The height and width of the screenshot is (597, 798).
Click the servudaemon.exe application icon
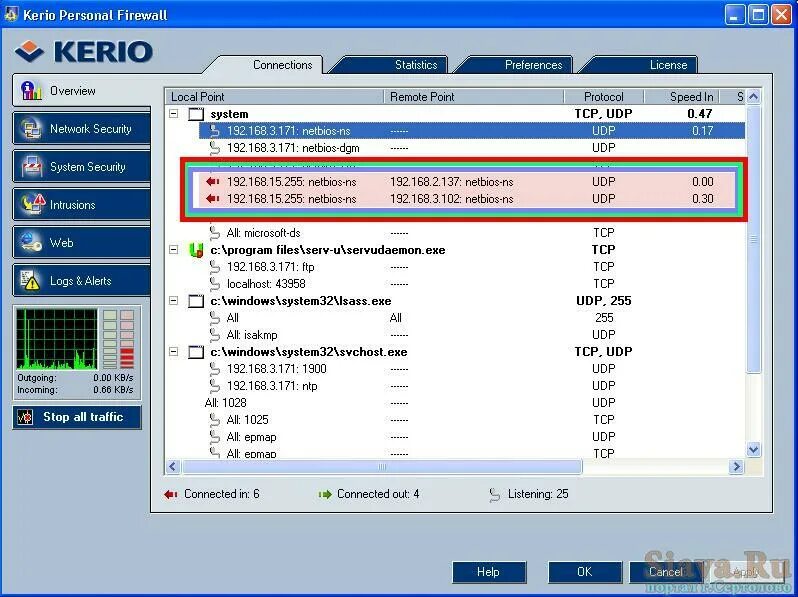pyautogui.click(x=196, y=250)
